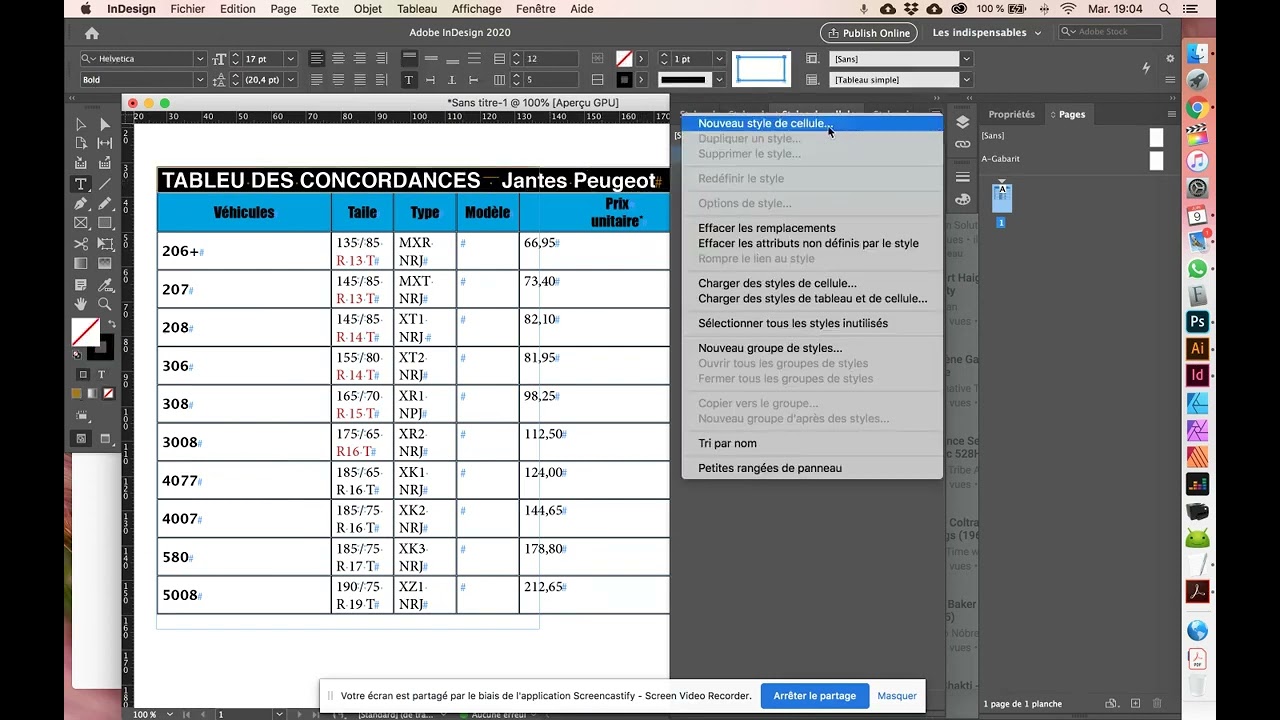The image size is (1280, 720).
Task: Align text right in the control bar
Action: (360, 59)
